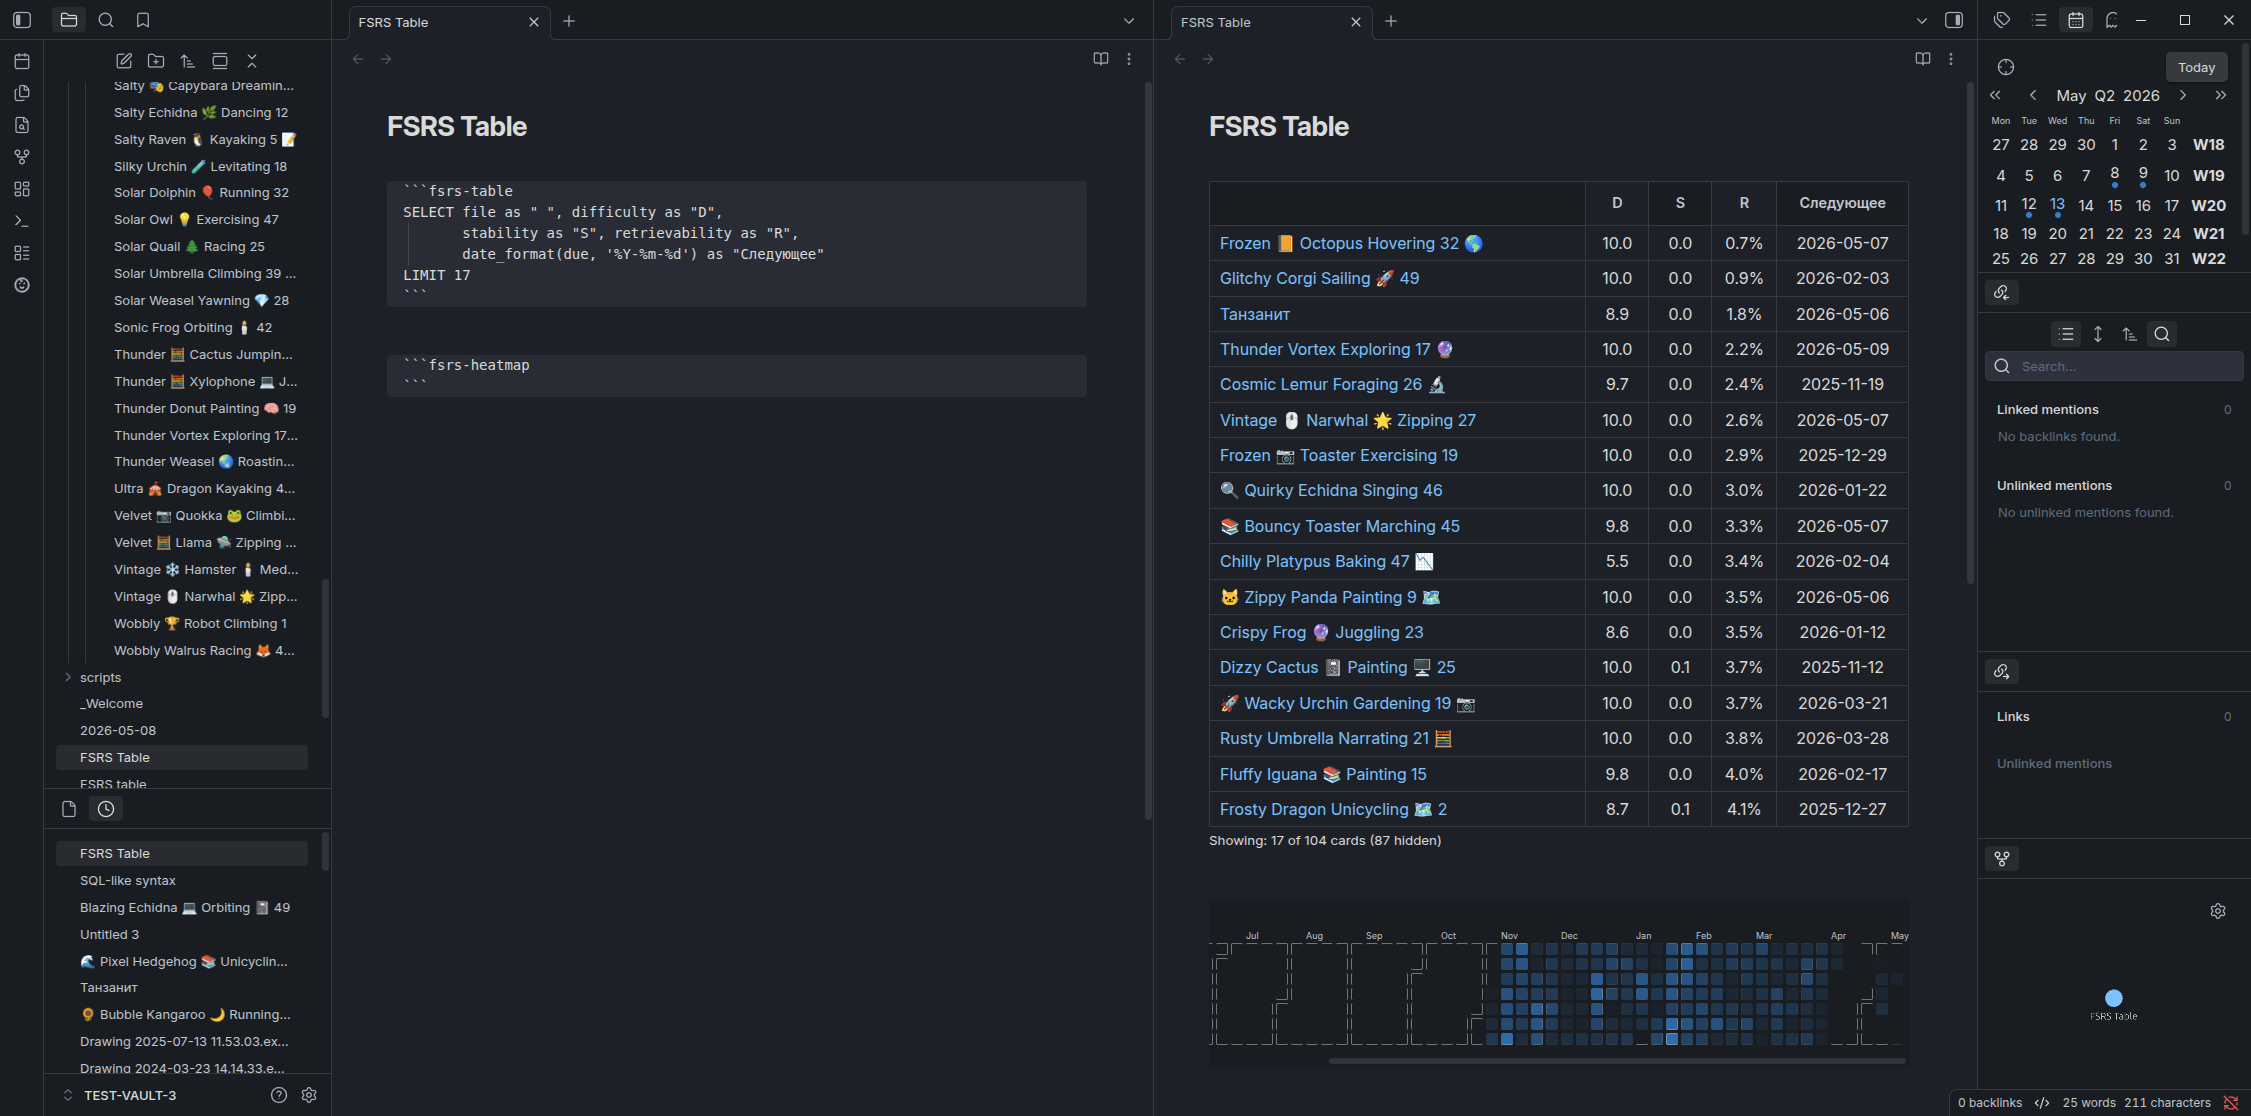Toggle reading view in the right pane
2251x1116 pixels.
[1923, 59]
